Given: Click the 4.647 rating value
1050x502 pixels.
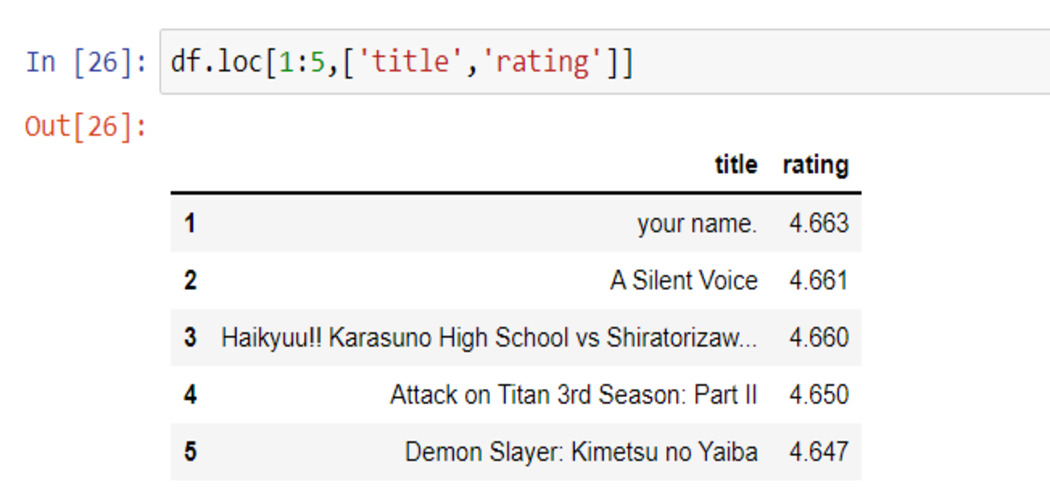Looking at the screenshot, I should point(818,452).
